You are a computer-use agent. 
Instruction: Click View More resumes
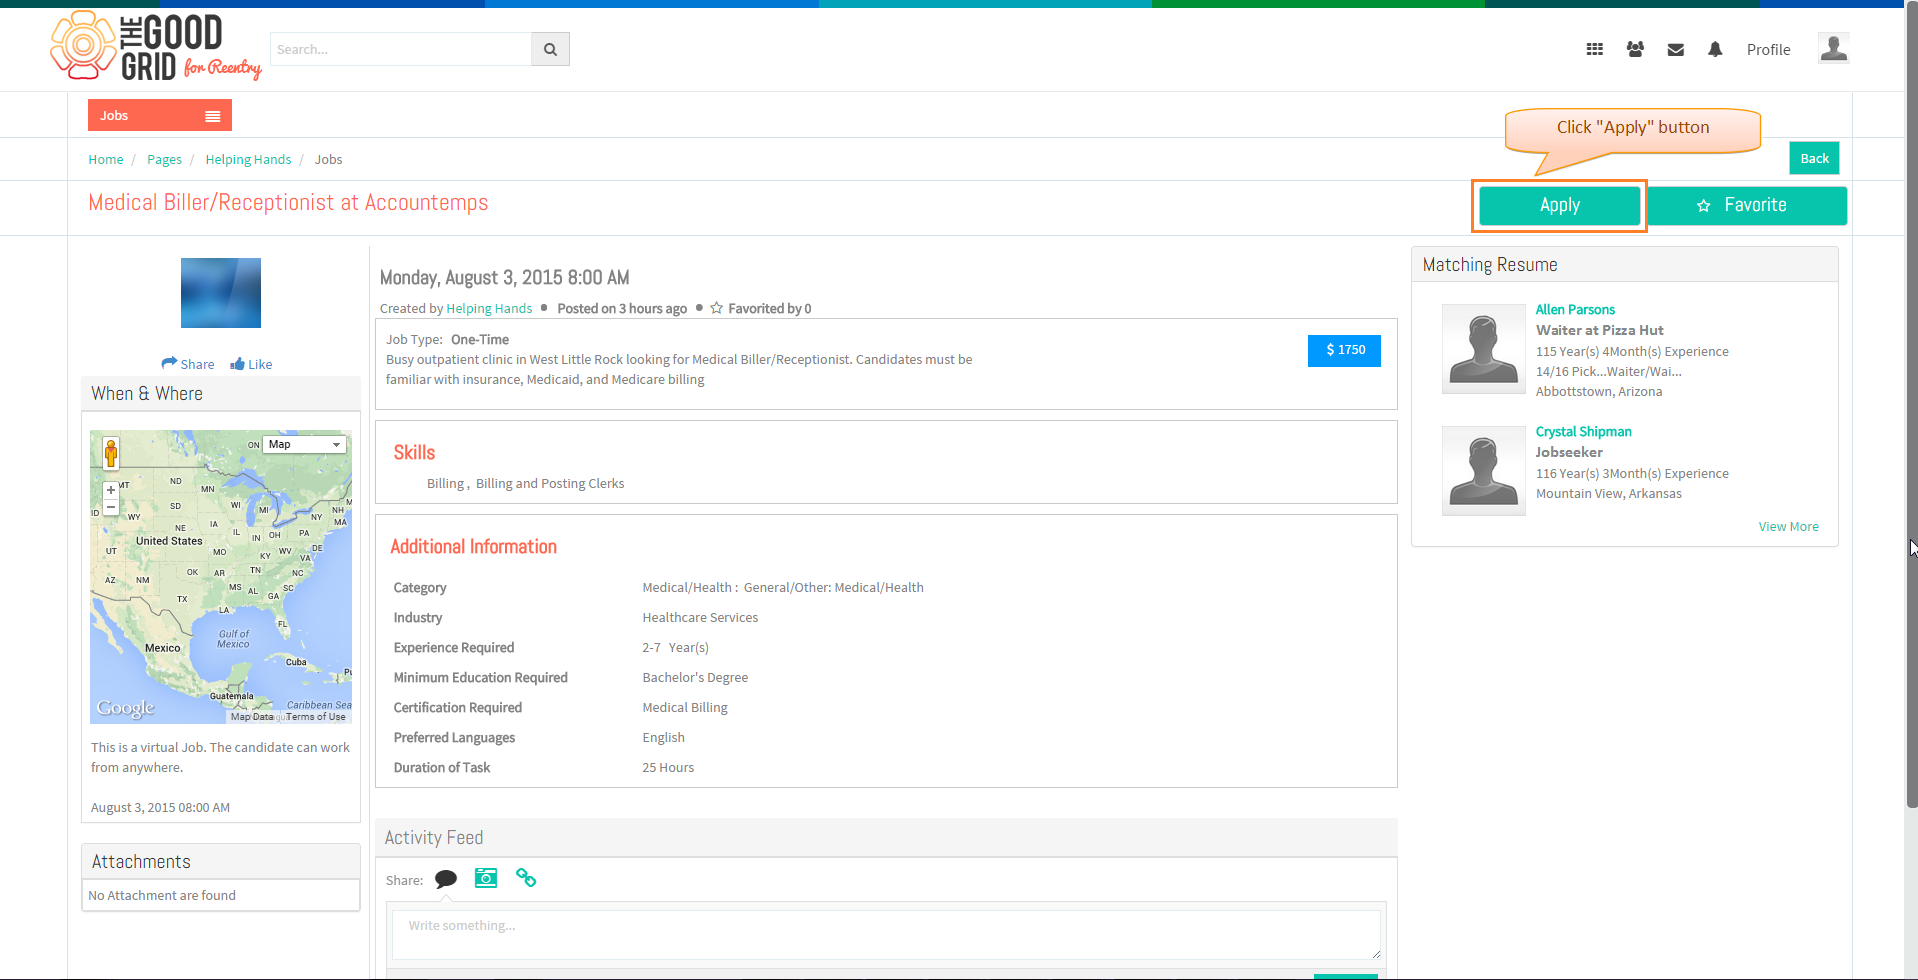click(x=1788, y=526)
